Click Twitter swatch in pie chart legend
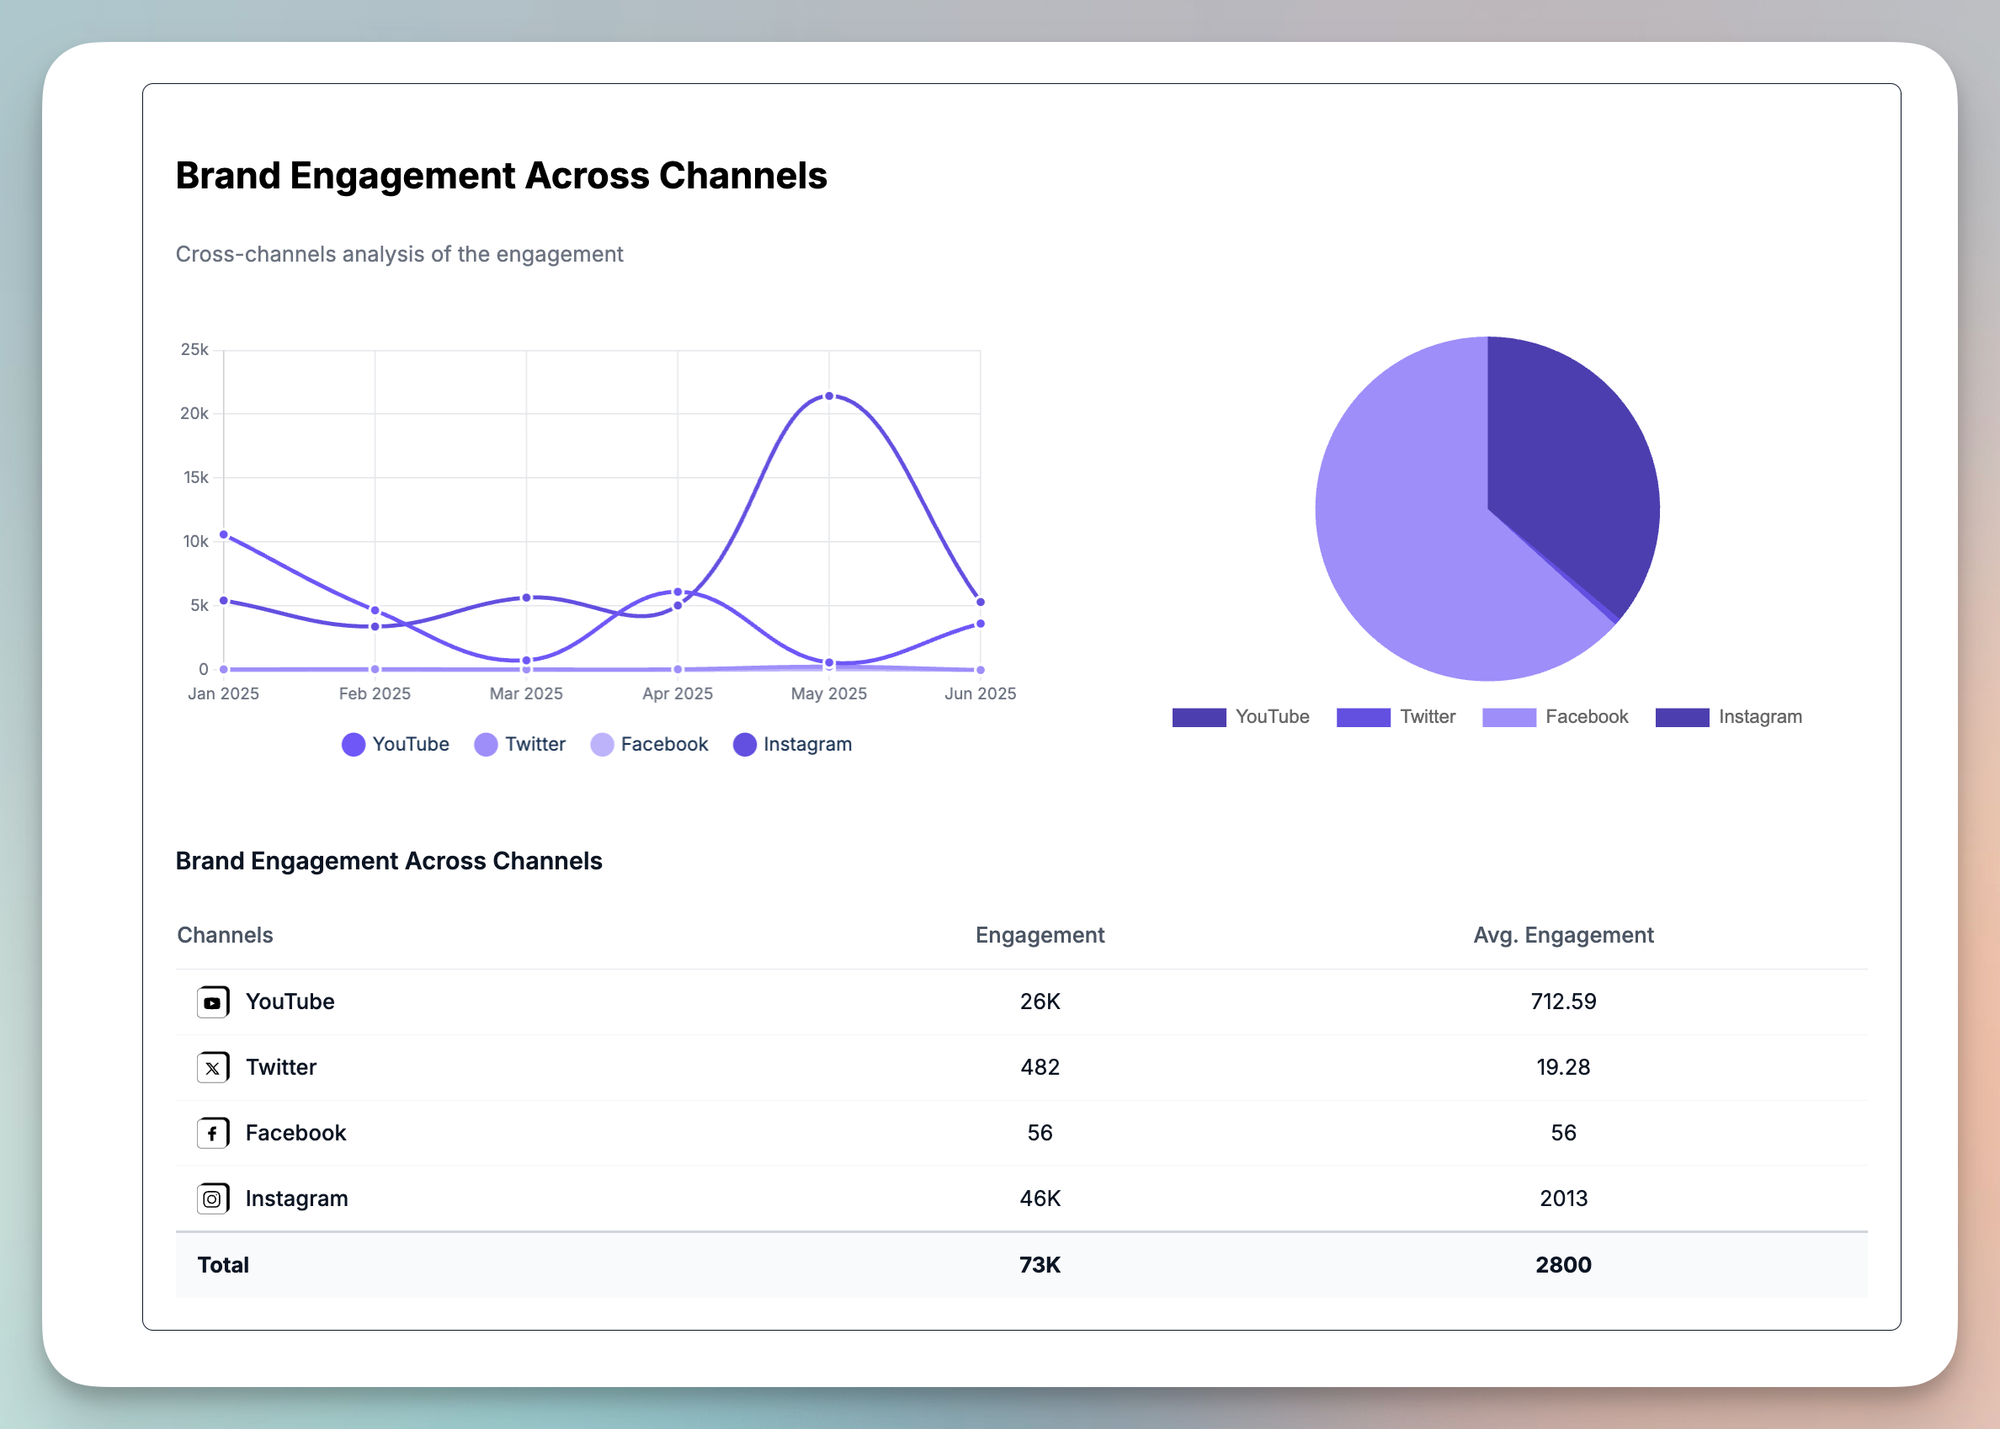 [x=1363, y=718]
